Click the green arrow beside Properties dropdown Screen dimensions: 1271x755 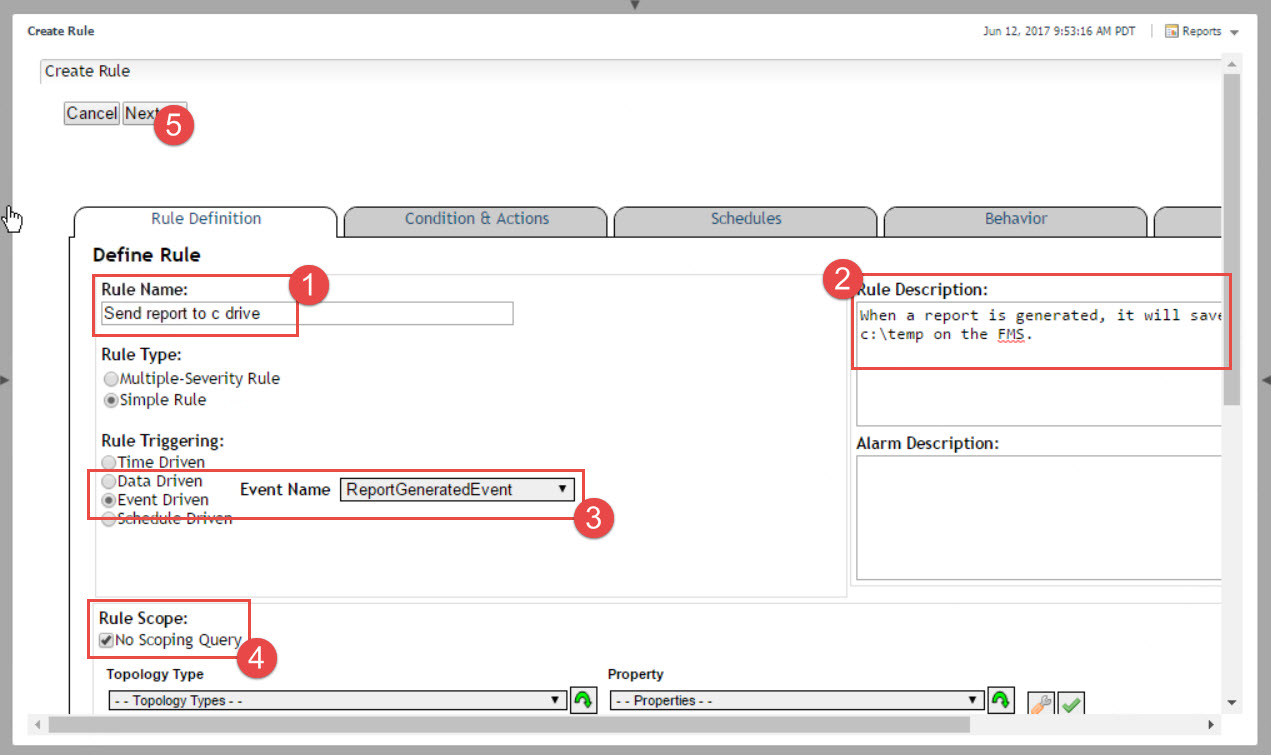click(999, 701)
